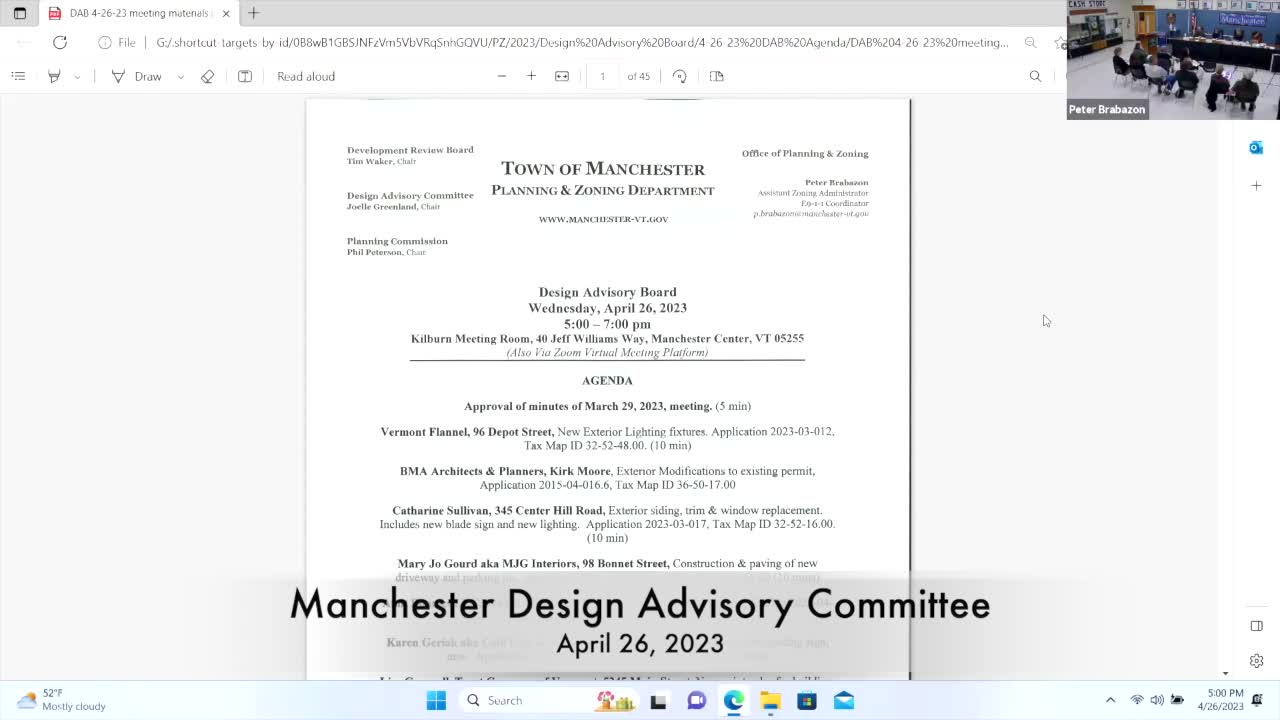This screenshot has width=1280, height=720.
Task: Expand the highlighter color options dropdown
Action: pos(77,76)
